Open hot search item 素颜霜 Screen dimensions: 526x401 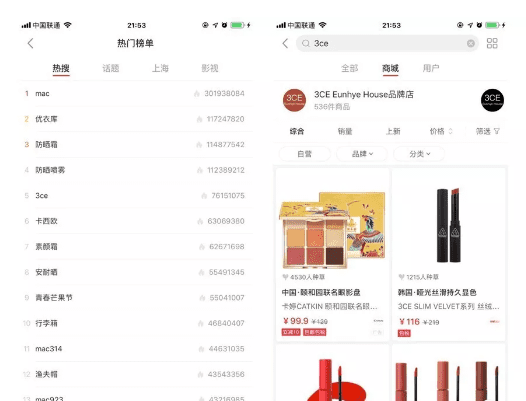(136, 247)
